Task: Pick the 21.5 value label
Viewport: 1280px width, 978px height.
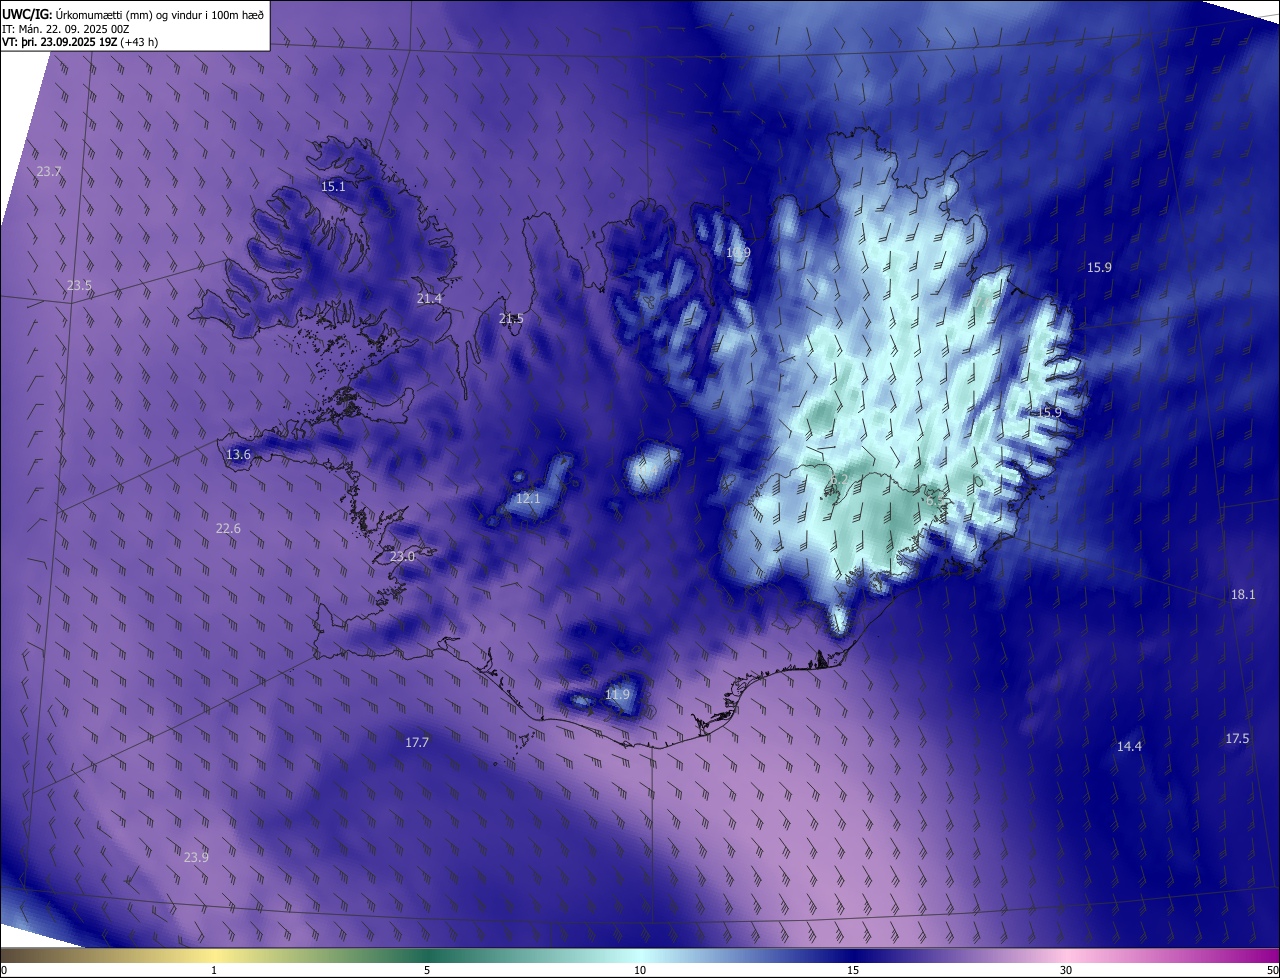Action: click(x=511, y=319)
